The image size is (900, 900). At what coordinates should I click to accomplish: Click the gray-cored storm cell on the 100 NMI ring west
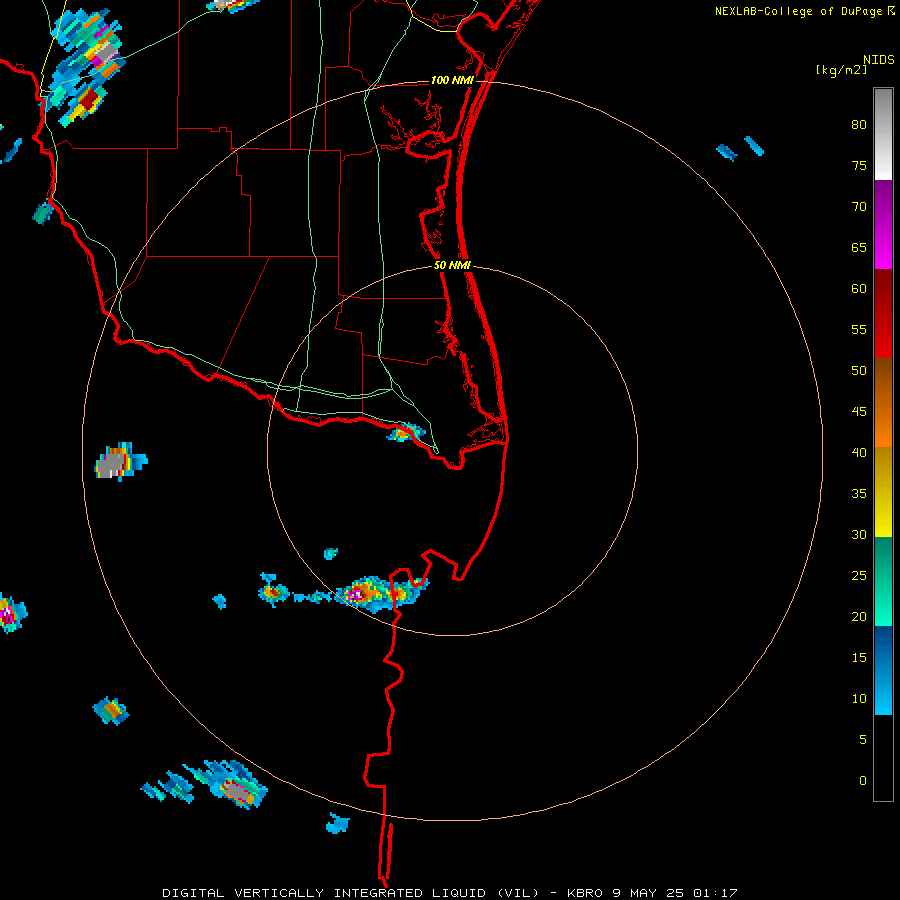click(x=121, y=462)
